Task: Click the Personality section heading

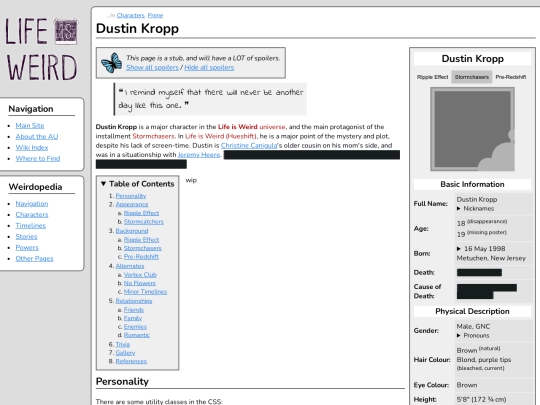Action: coord(122,382)
